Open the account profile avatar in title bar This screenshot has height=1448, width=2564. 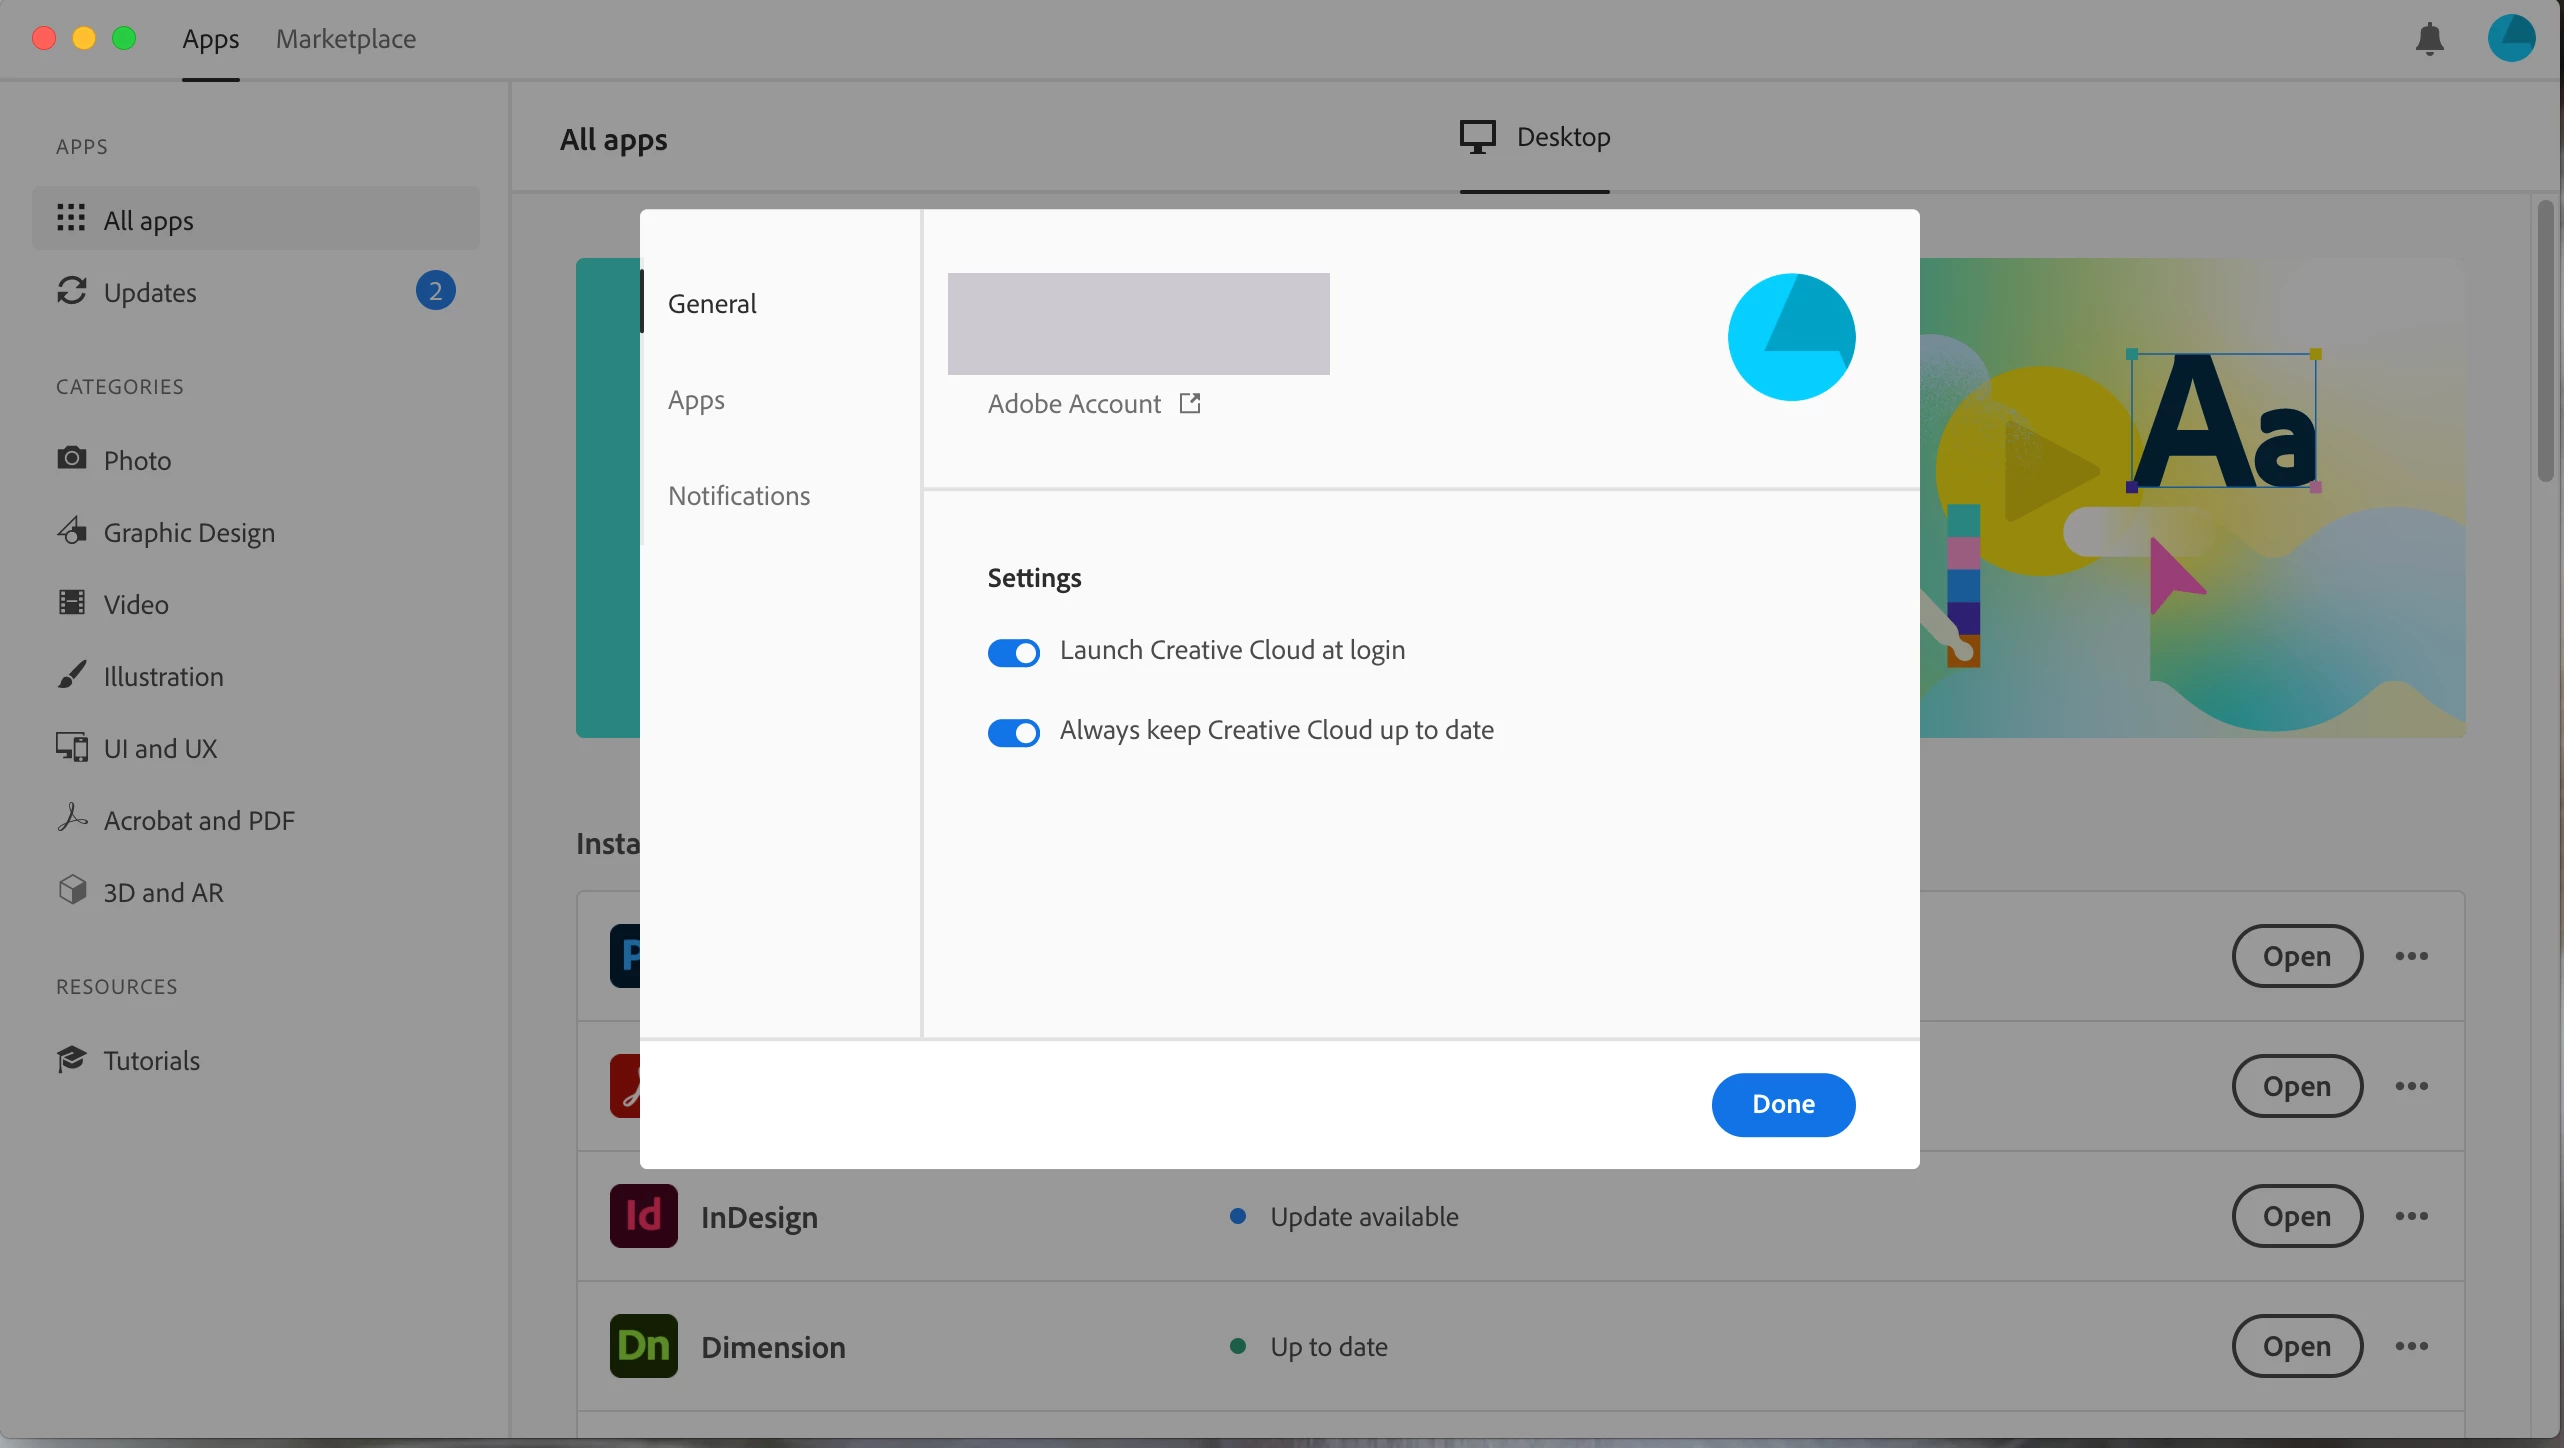point(2510,39)
